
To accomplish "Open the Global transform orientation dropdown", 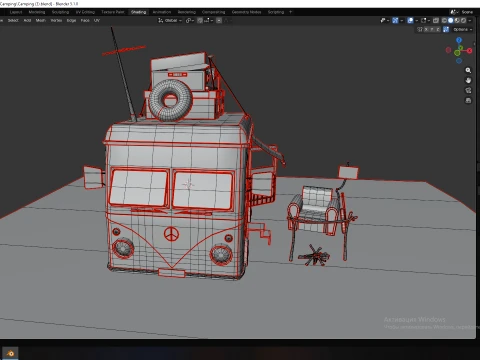I will tap(170, 20).
